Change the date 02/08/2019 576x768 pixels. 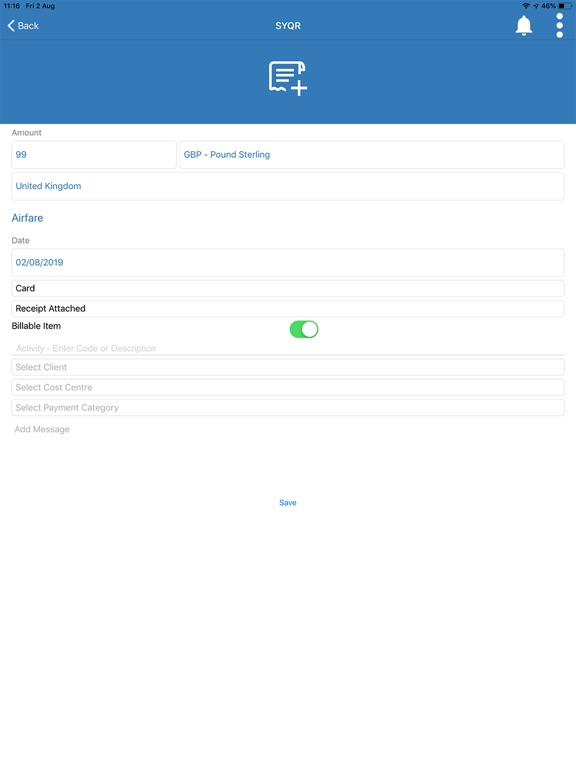pos(288,263)
